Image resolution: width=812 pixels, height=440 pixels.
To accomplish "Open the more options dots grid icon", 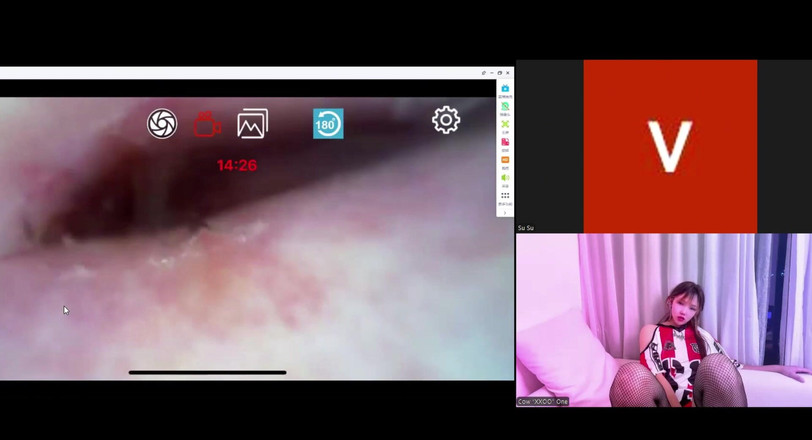I will click(505, 196).
